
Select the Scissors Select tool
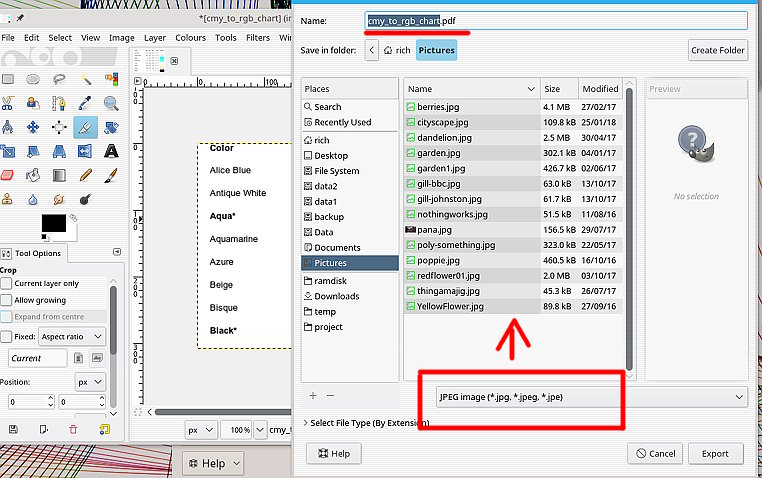tap(7, 103)
